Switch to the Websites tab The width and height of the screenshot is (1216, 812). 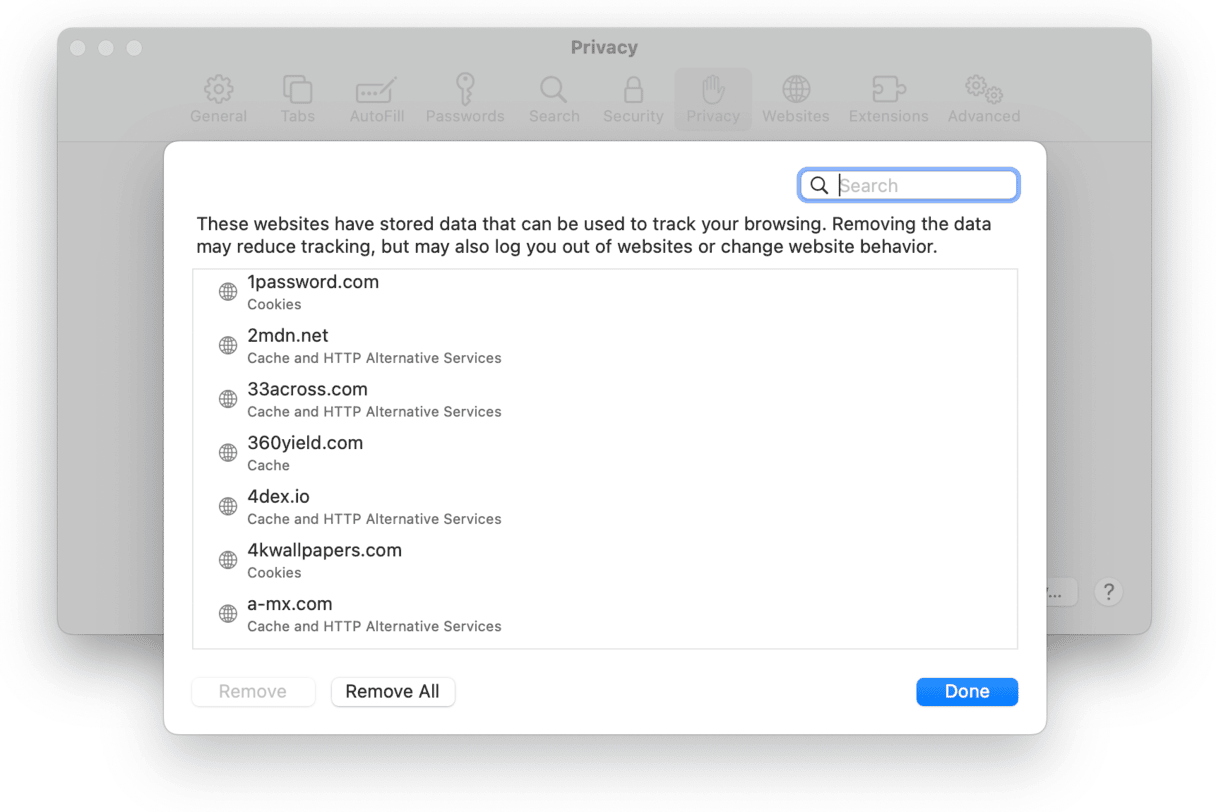pyautogui.click(x=795, y=98)
